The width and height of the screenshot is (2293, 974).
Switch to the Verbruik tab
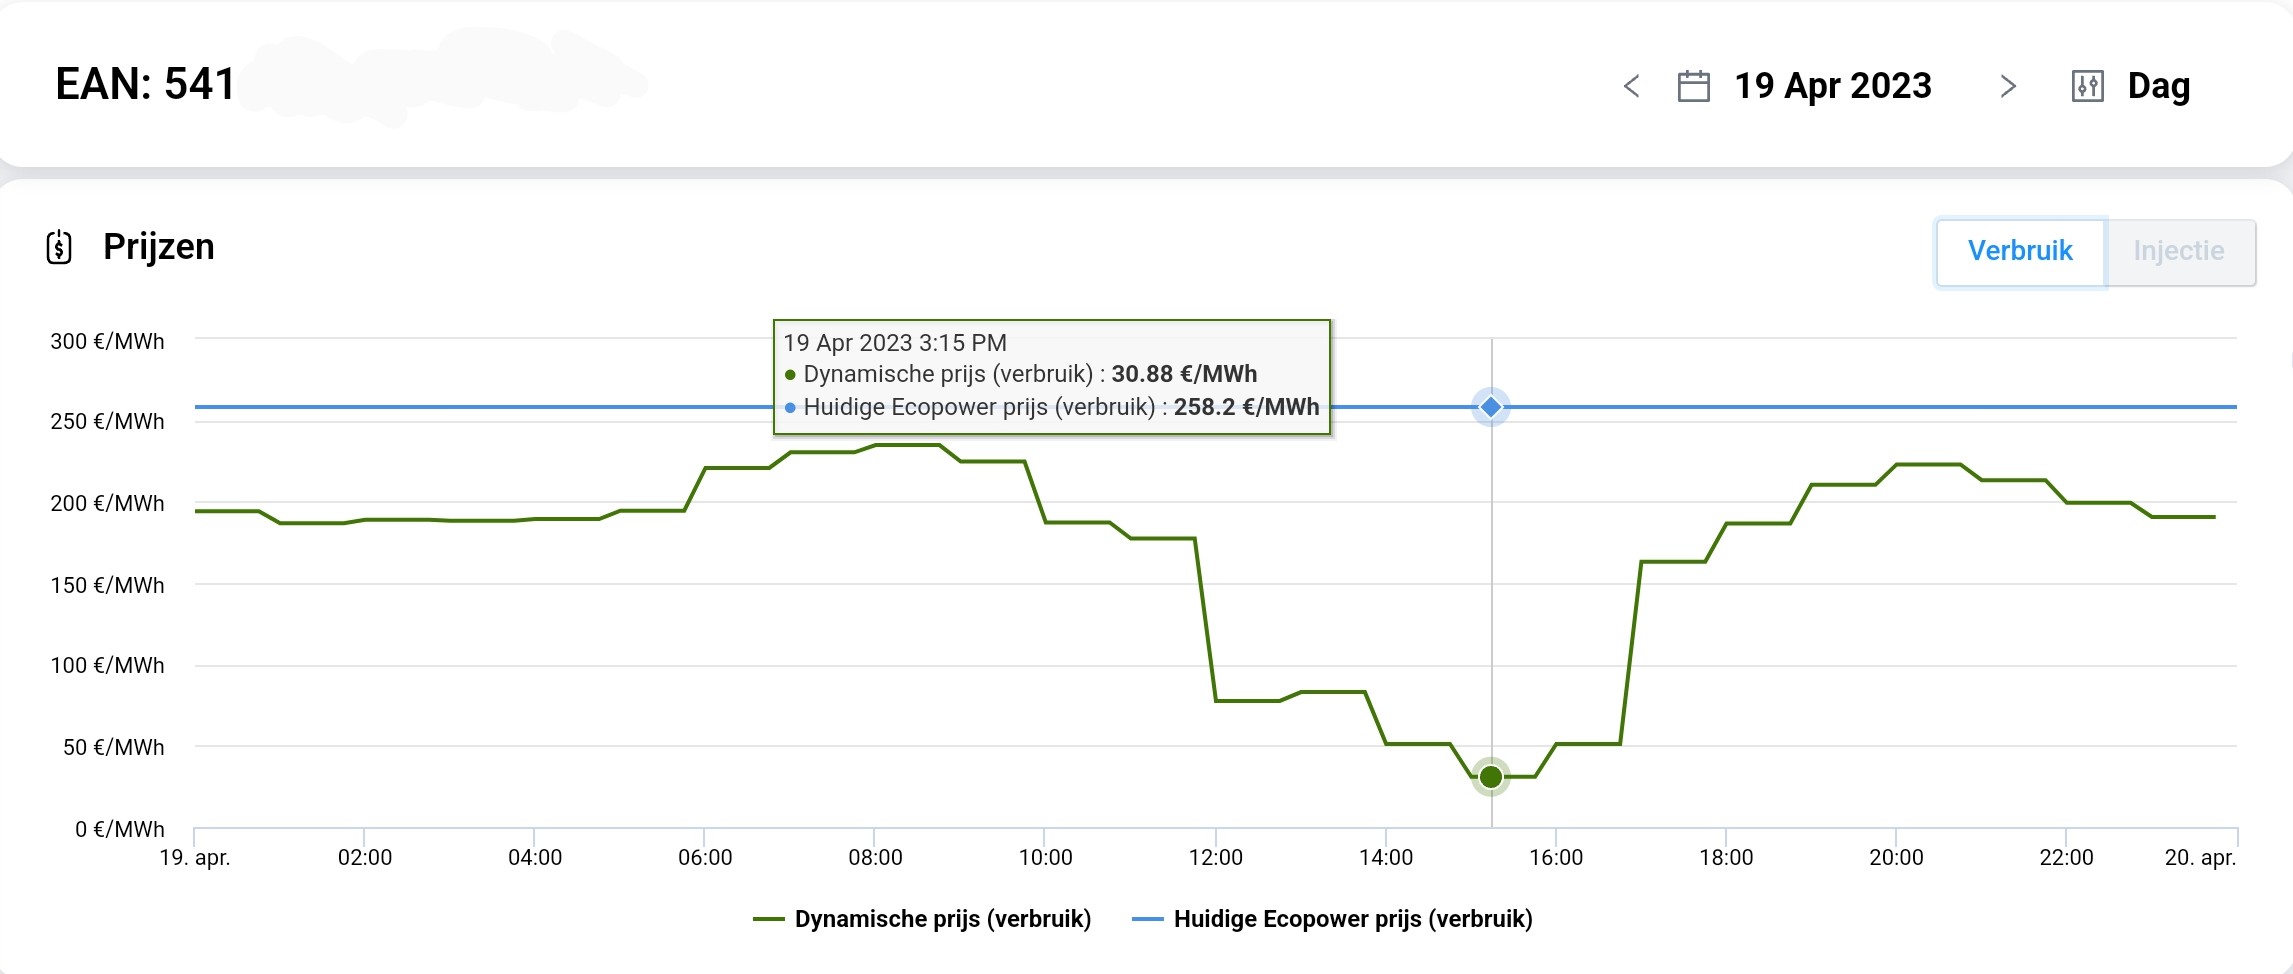click(2020, 251)
